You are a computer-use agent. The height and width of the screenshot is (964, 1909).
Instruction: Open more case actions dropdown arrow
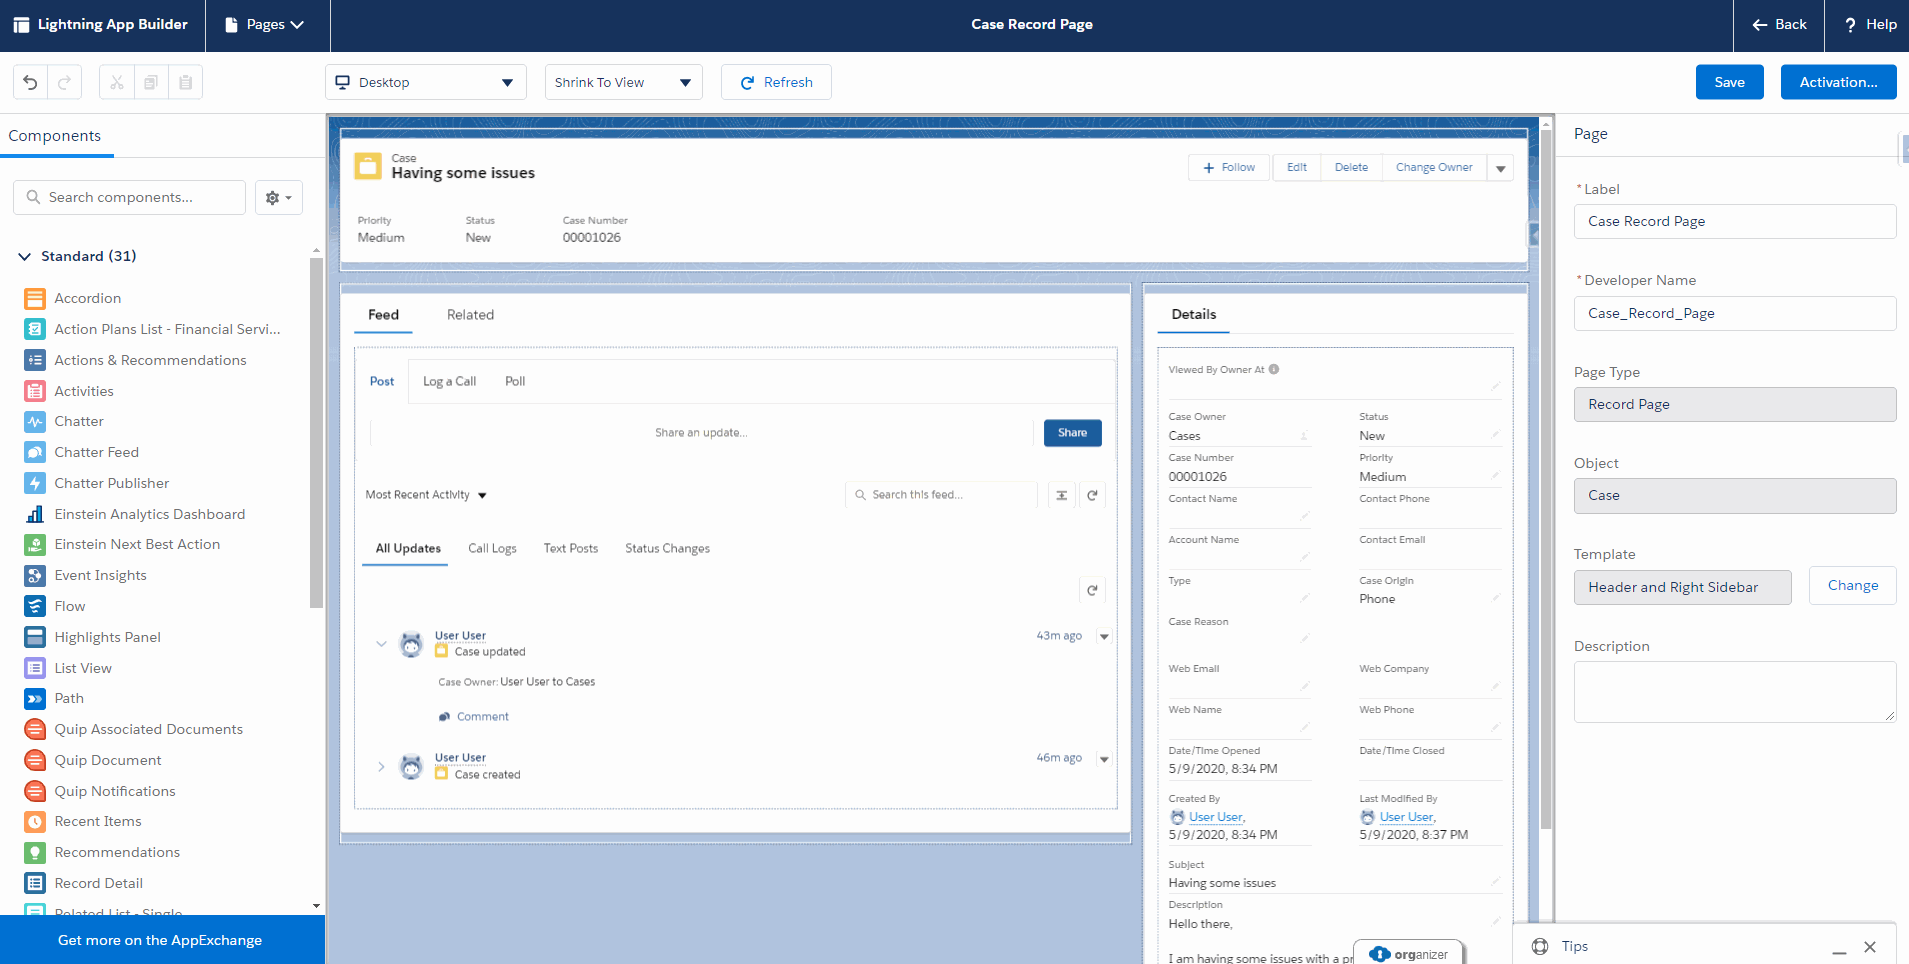point(1500,168)
